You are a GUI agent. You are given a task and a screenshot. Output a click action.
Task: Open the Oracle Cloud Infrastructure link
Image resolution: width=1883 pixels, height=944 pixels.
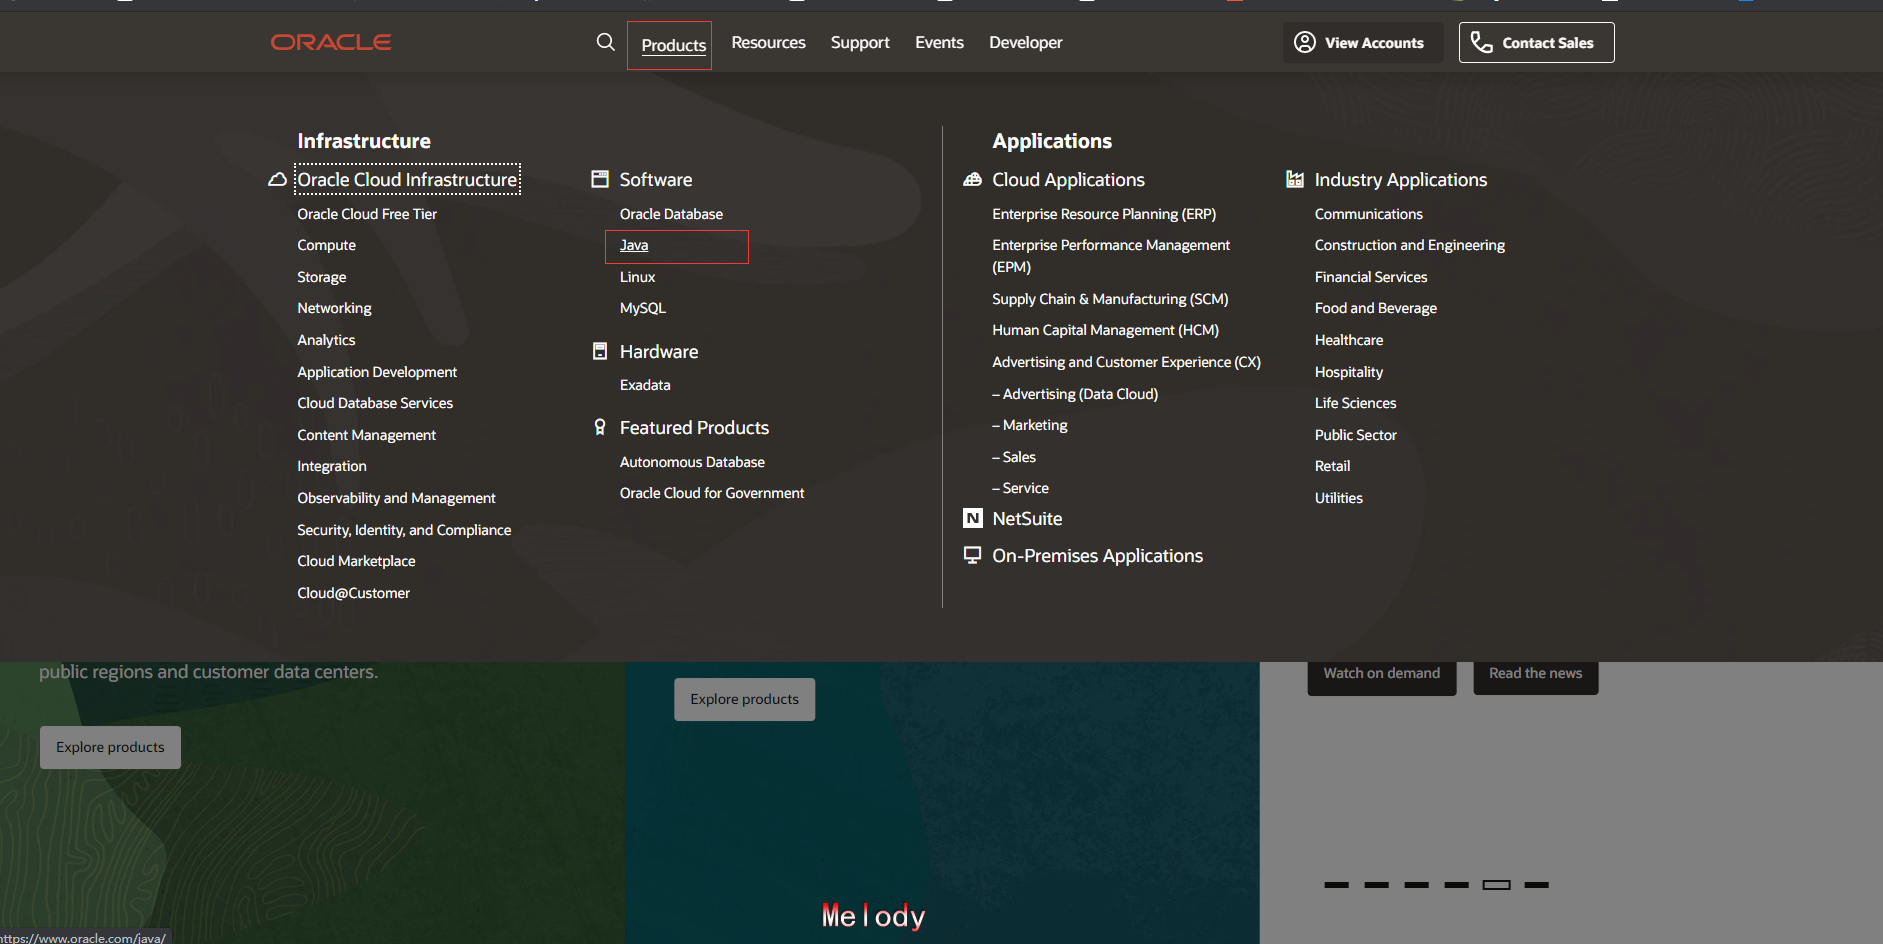point(407,180)
